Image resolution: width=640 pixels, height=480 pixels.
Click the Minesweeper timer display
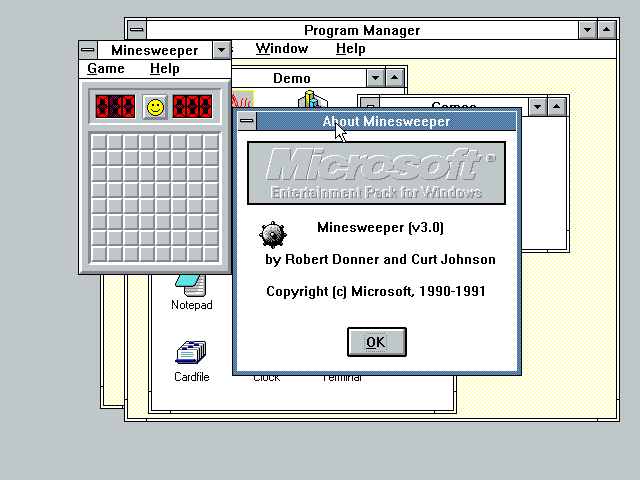192,107
